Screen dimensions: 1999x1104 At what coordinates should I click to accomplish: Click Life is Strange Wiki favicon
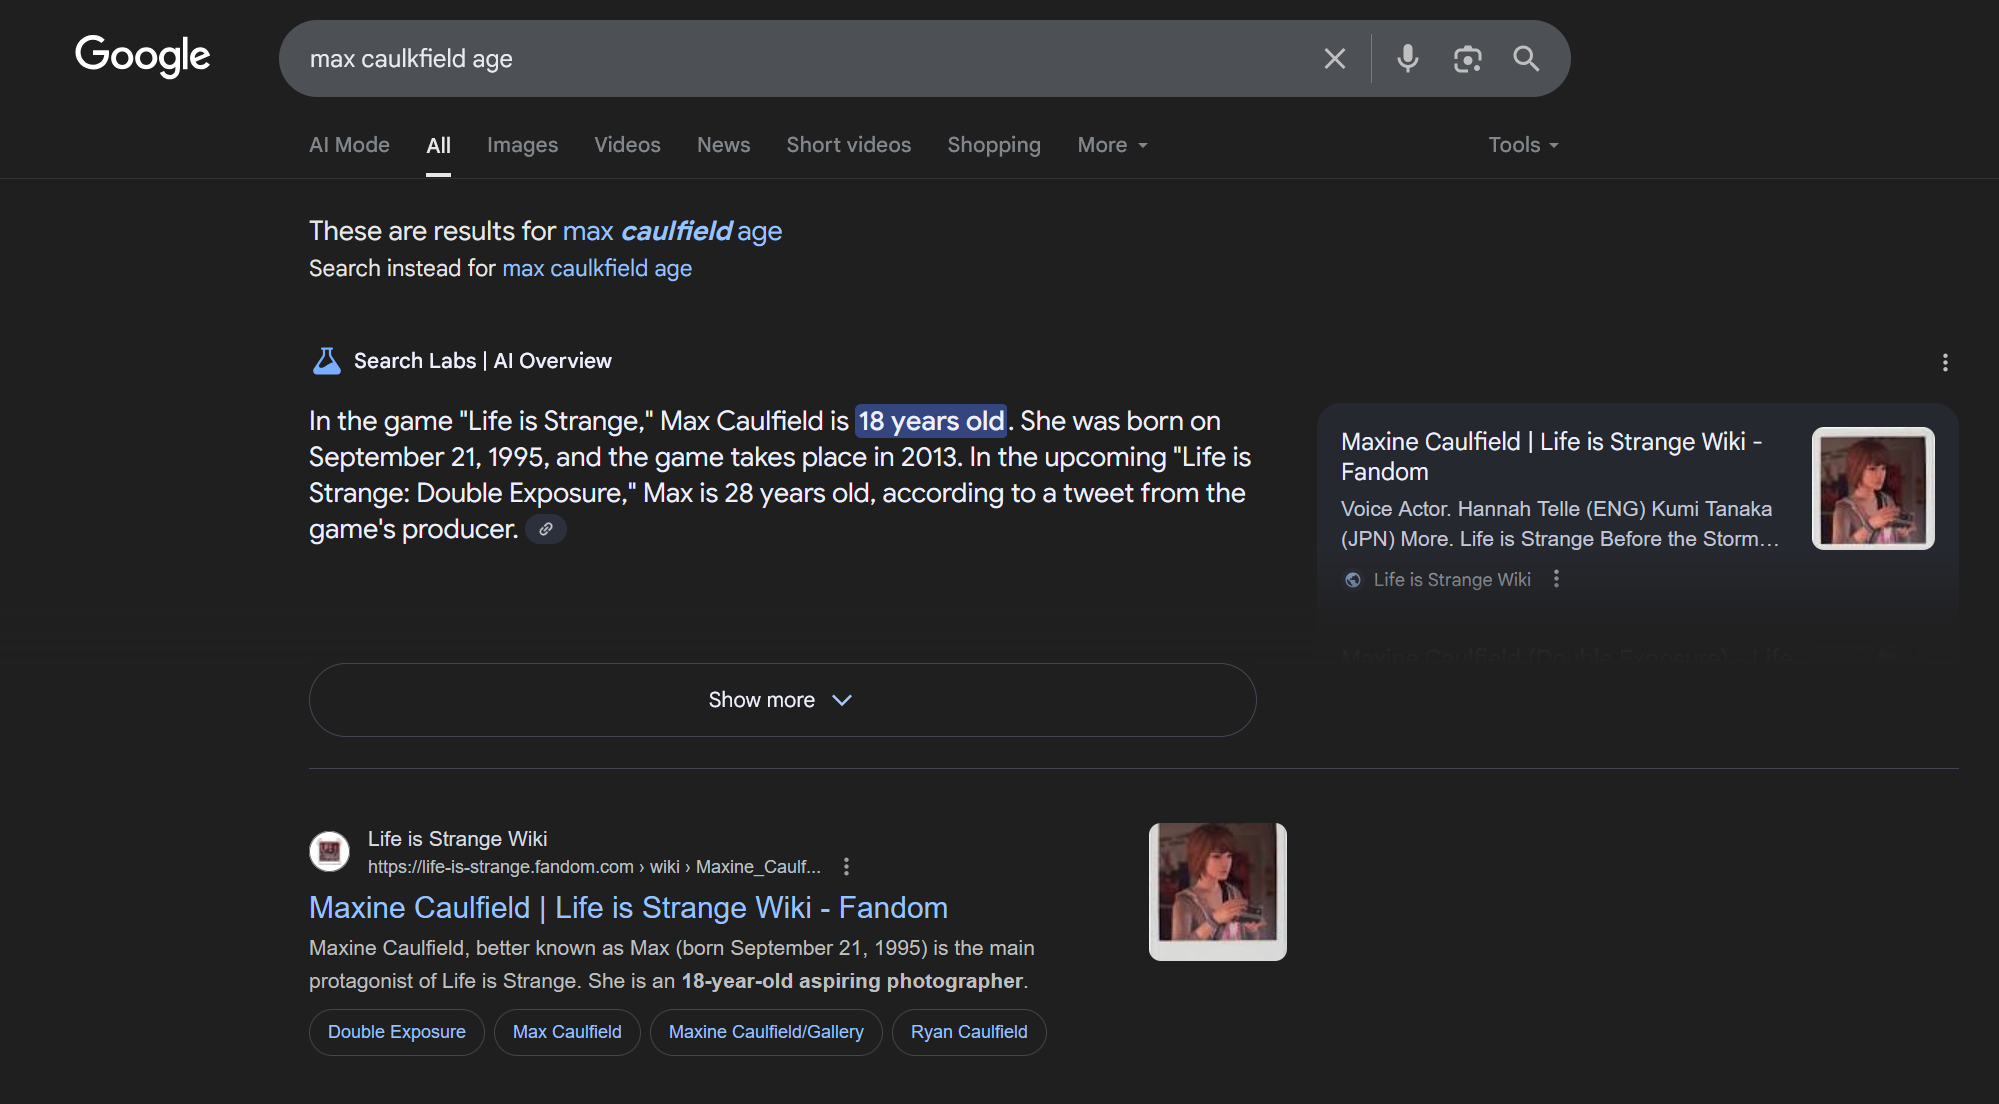[x=329, y=852]
